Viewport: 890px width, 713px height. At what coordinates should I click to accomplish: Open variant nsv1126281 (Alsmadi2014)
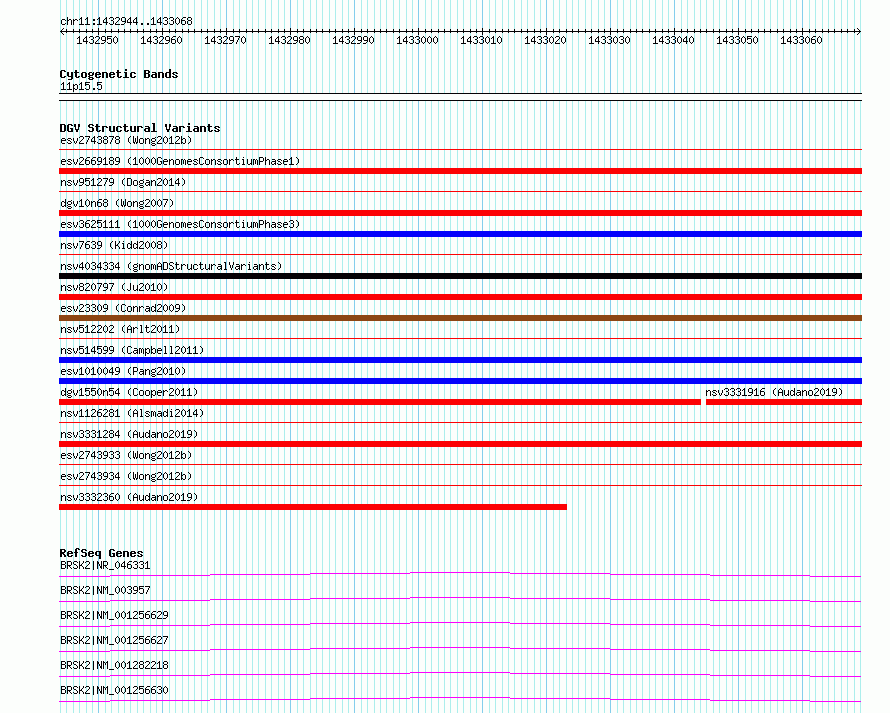tap(132, 413)
